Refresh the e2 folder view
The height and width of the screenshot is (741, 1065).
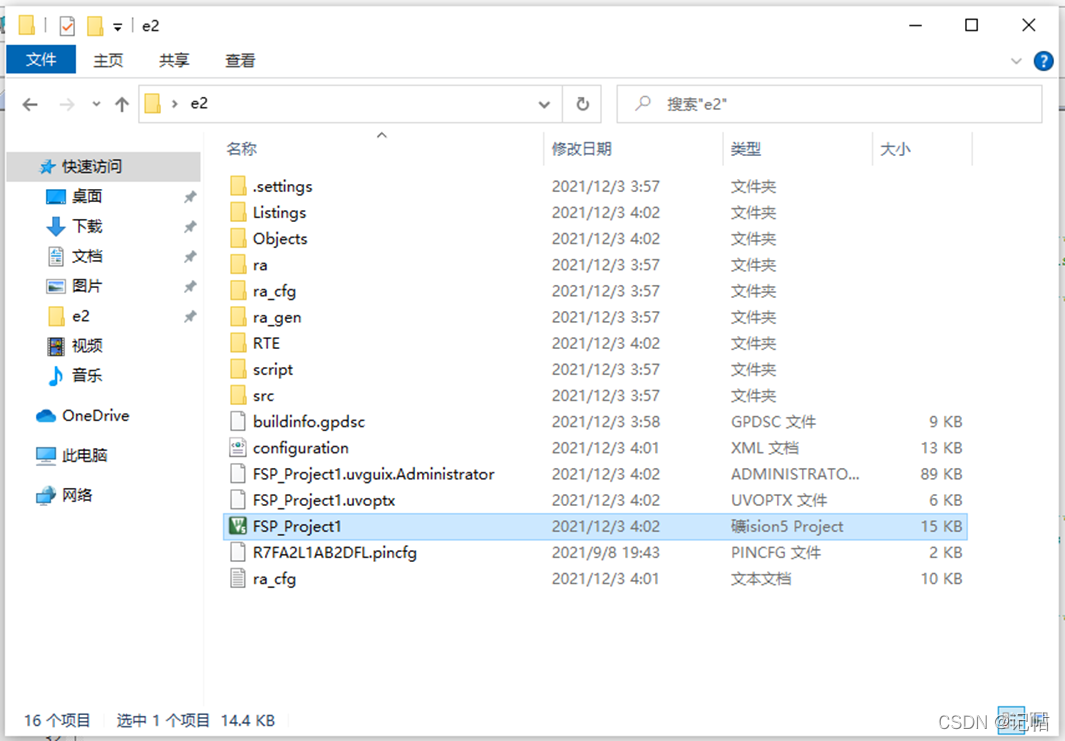coord(582,104)
